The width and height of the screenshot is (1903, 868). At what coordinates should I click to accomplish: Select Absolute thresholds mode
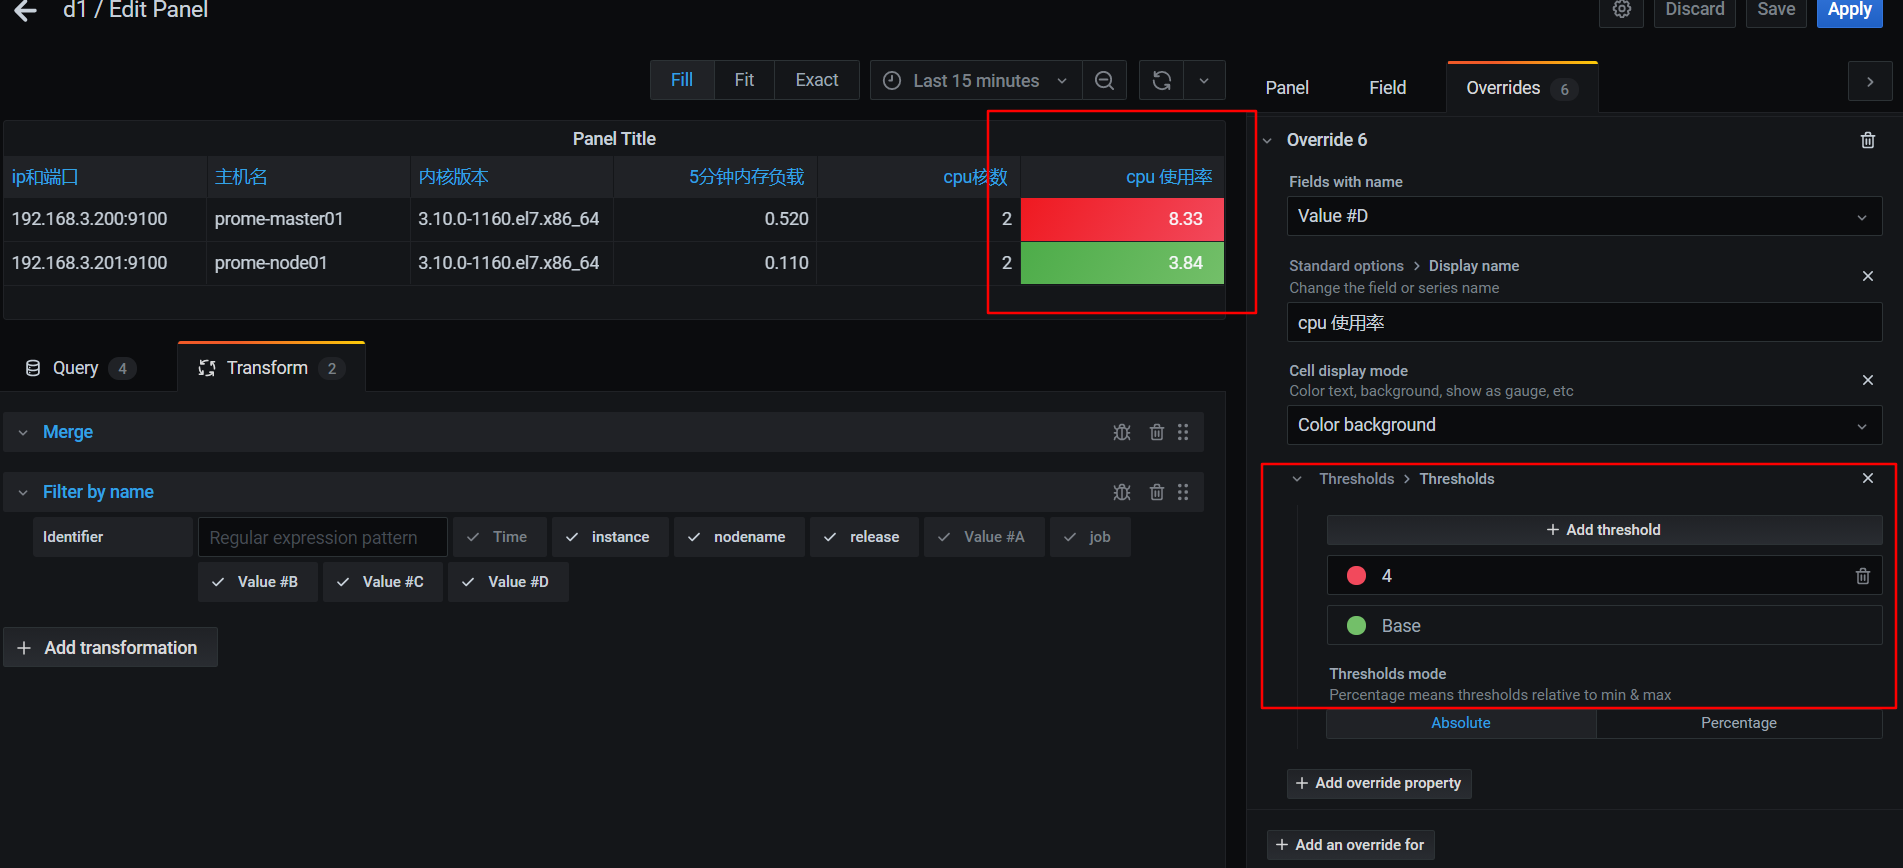click(x=1461, y=723)
